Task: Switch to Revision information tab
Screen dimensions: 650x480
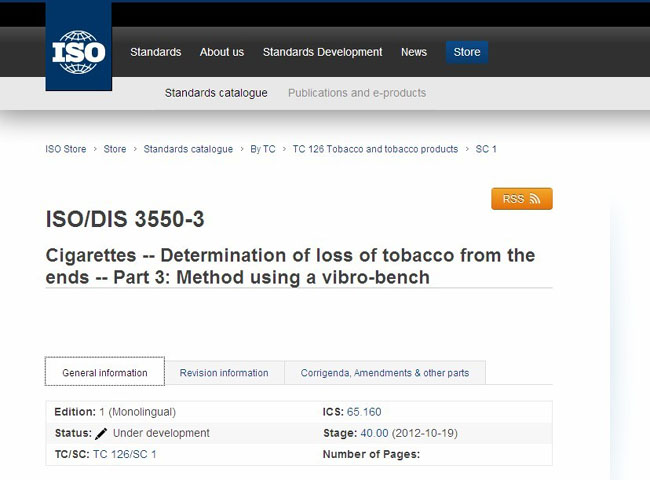Action: (x=224, y=373)
